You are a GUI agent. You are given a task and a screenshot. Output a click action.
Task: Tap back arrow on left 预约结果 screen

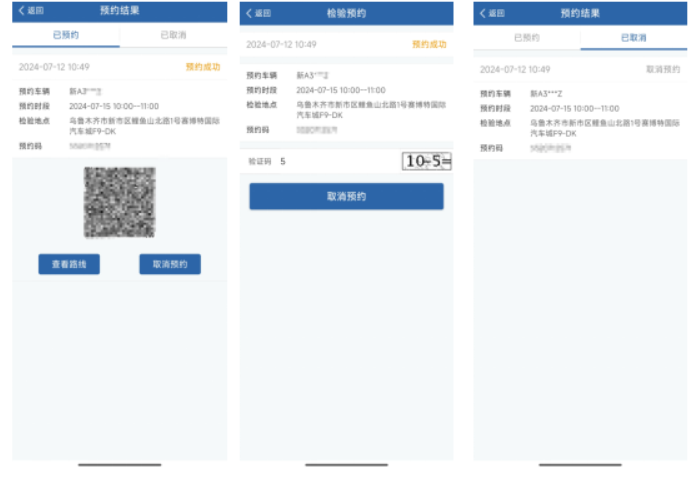click(x=21, y=11)
